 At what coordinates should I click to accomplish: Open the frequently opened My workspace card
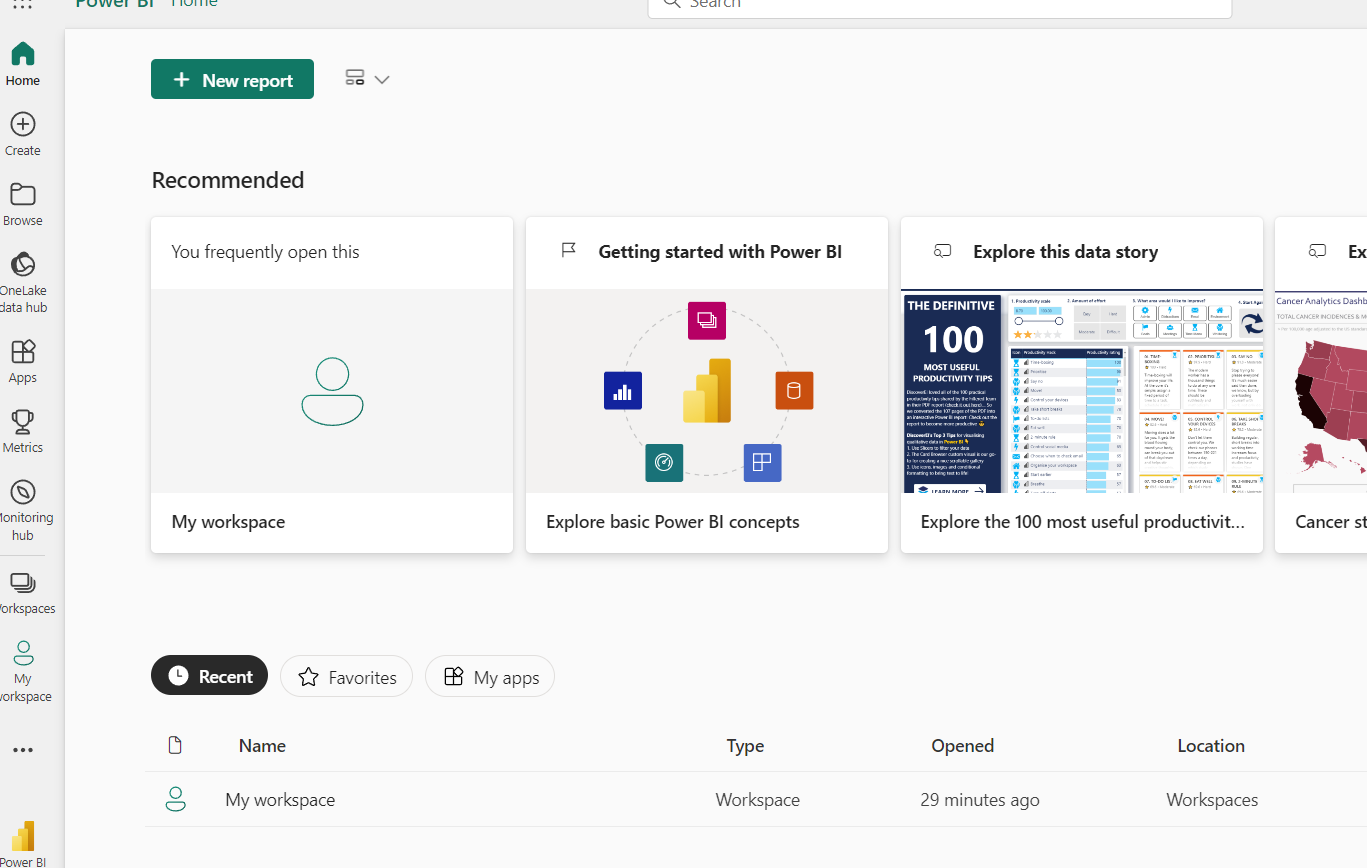332,385
